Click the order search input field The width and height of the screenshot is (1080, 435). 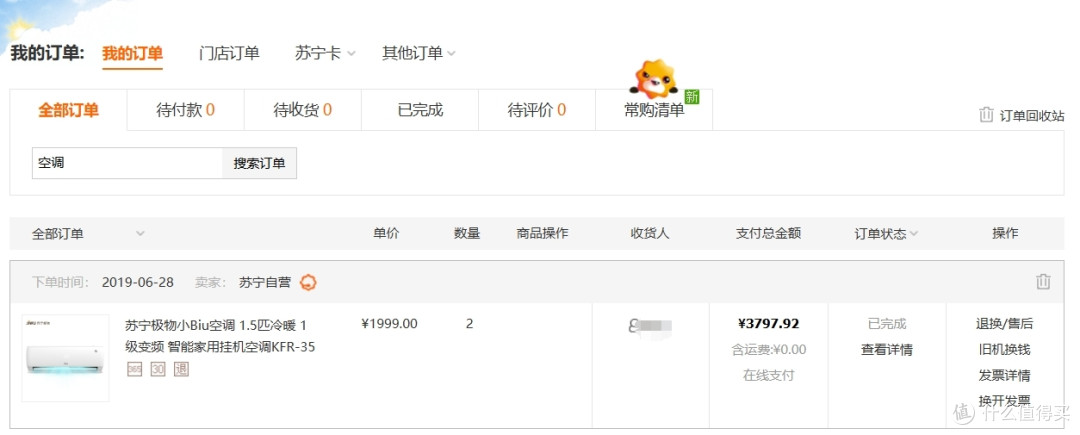pyautogui.click(x=127, y=163)
